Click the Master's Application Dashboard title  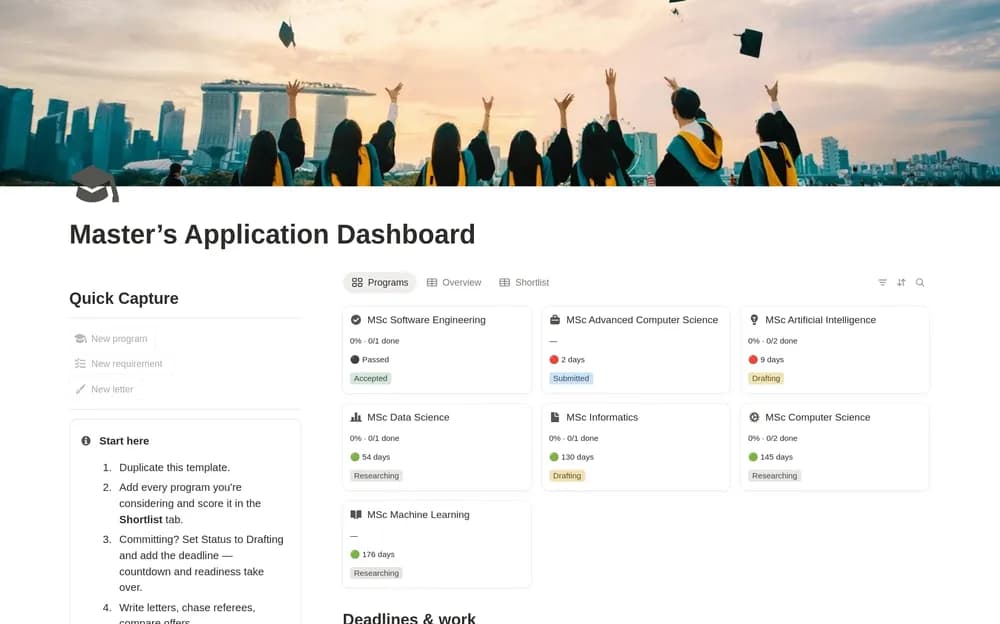tap(272, 234)
